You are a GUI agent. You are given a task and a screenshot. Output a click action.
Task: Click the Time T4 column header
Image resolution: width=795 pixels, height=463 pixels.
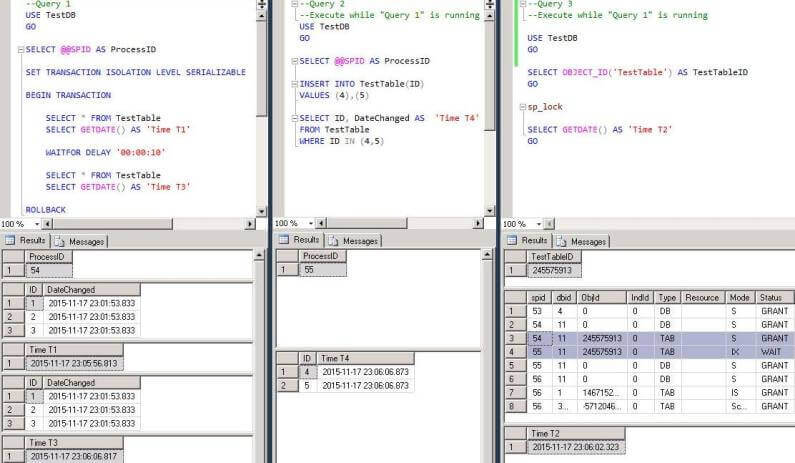point(365,359)
